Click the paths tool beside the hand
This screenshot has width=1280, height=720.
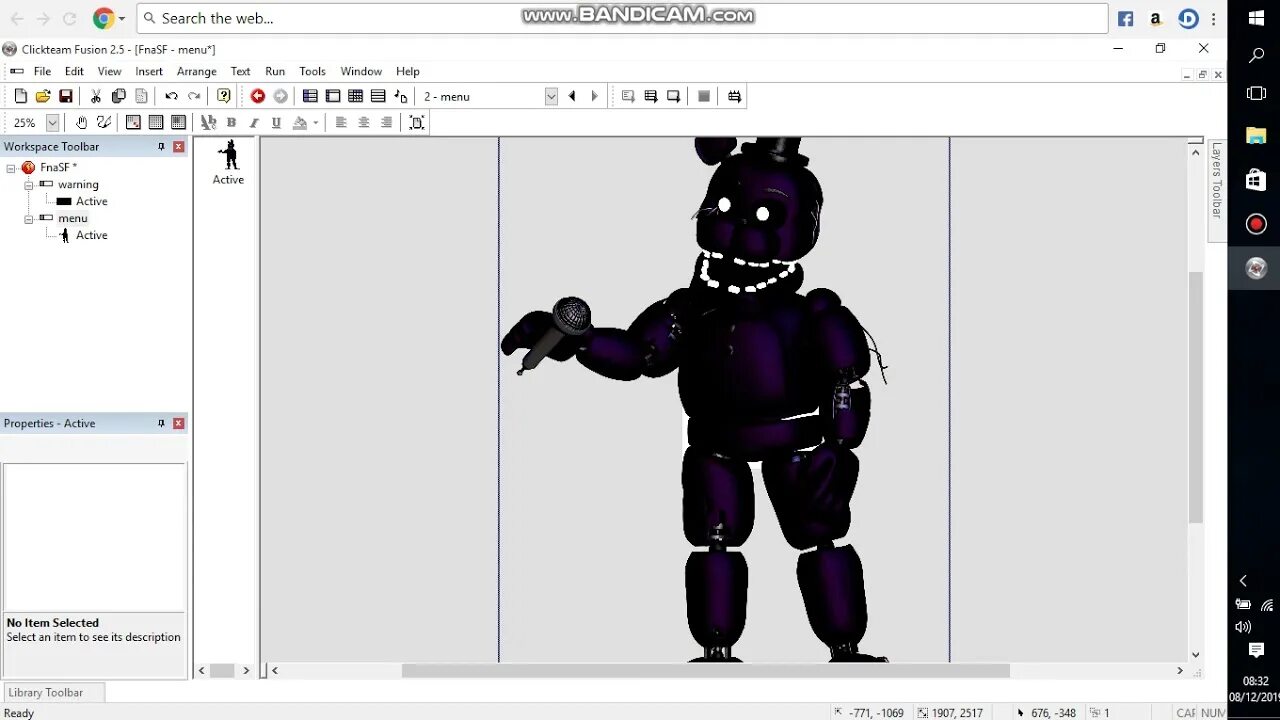[103, 122]
